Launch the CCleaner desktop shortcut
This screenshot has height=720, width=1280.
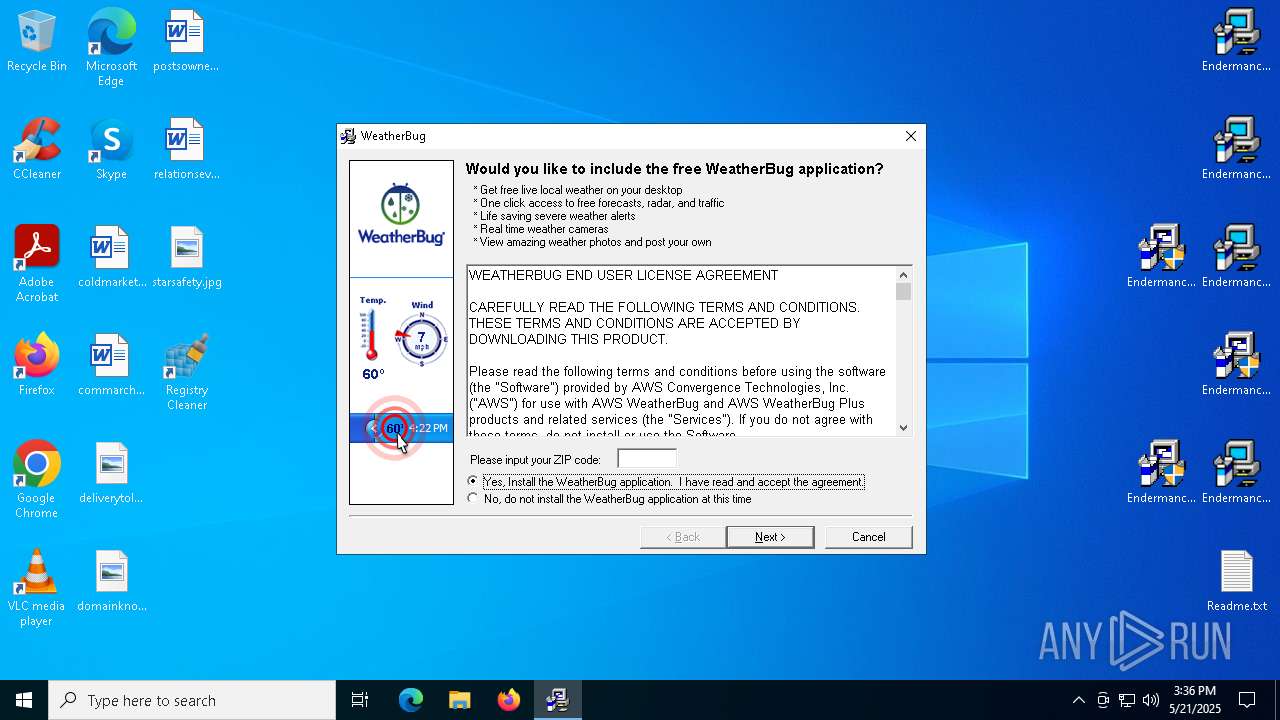[x=36, y=150]
